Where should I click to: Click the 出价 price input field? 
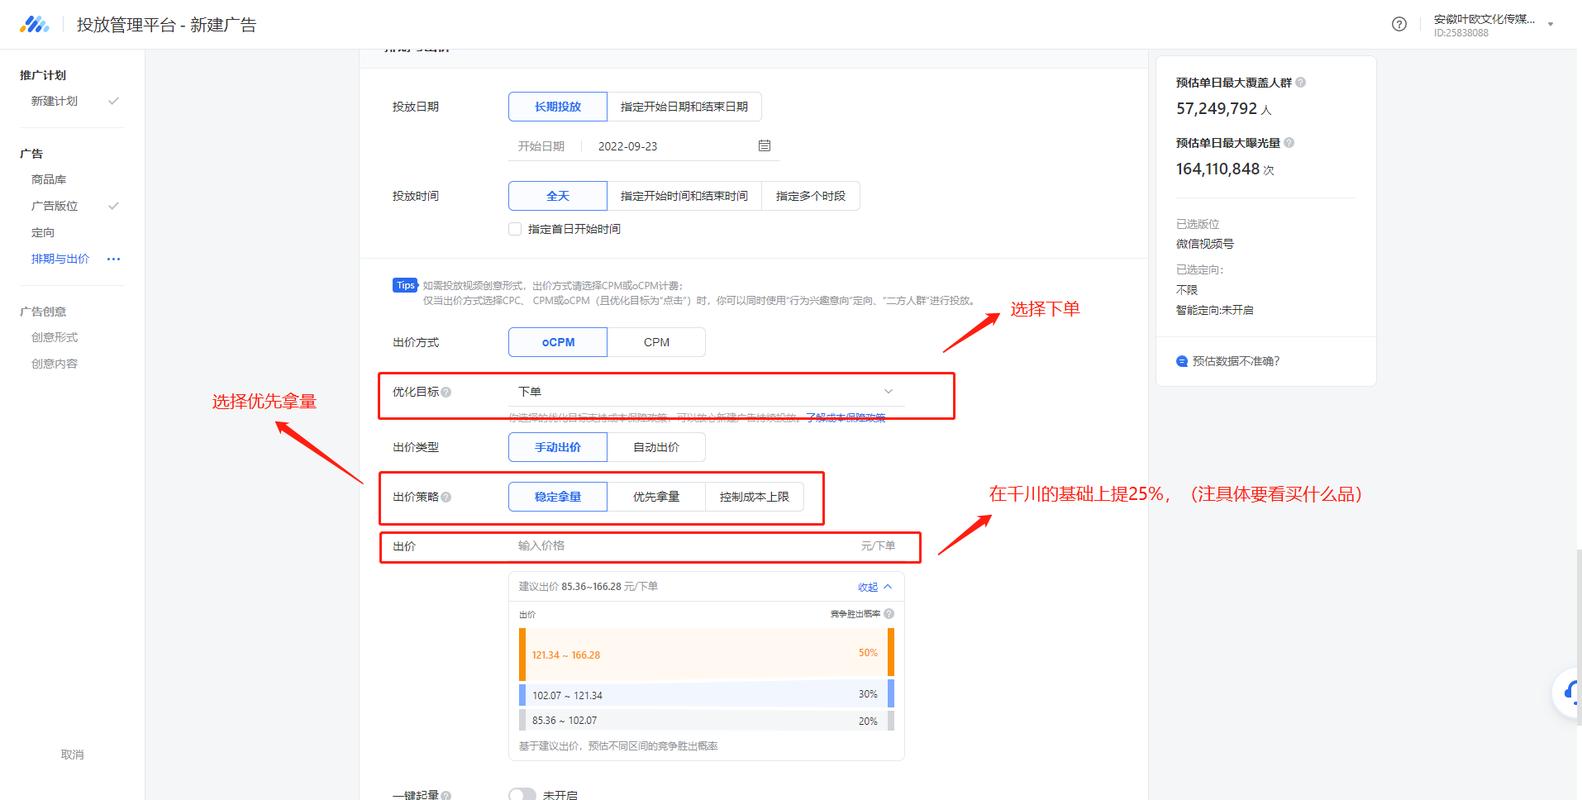[706, 546]
